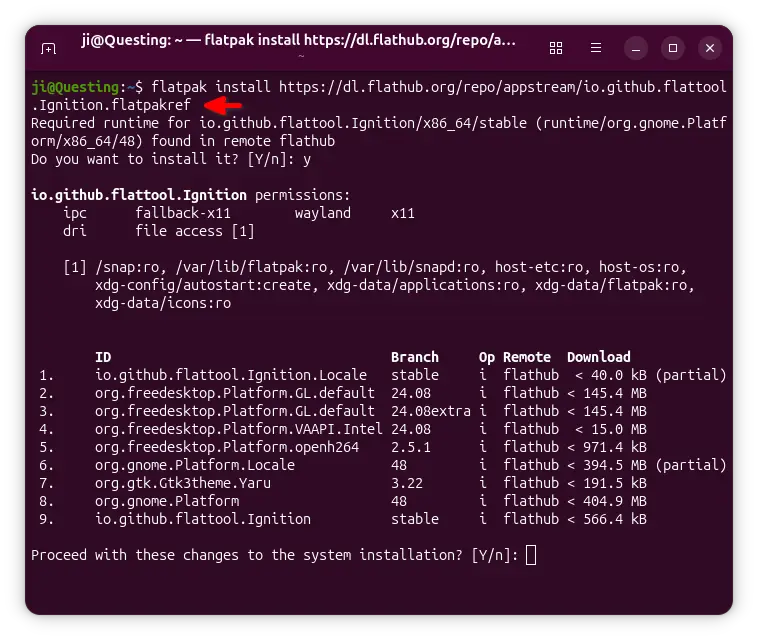Click the tab overview grid icon
This screenshot has height=640, width=758.
(x=557, y=48)
